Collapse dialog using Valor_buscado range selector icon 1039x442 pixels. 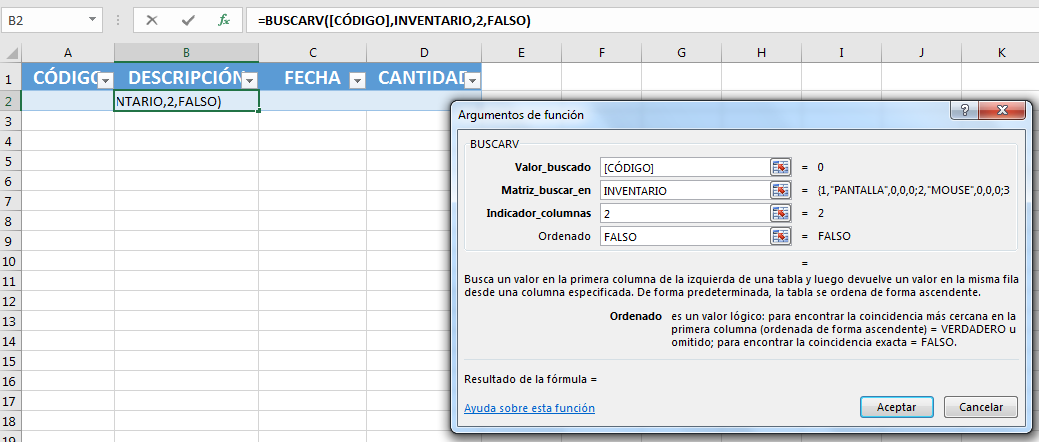tap(780, 167)
